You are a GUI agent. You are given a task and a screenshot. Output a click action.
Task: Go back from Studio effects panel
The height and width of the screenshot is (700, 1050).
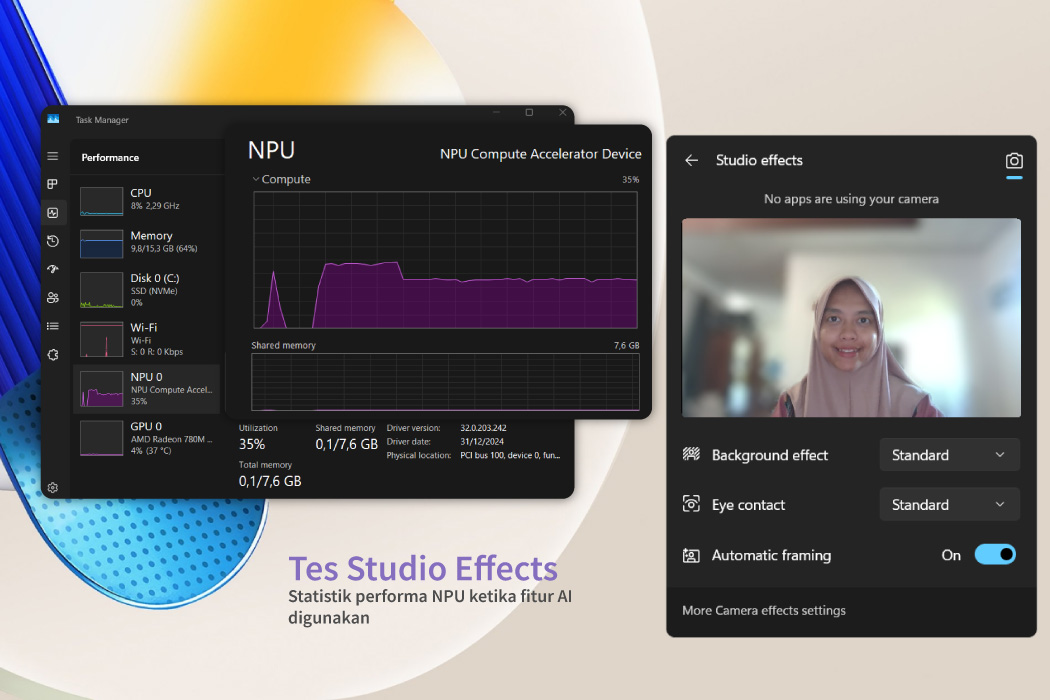(x=692, y=160)
